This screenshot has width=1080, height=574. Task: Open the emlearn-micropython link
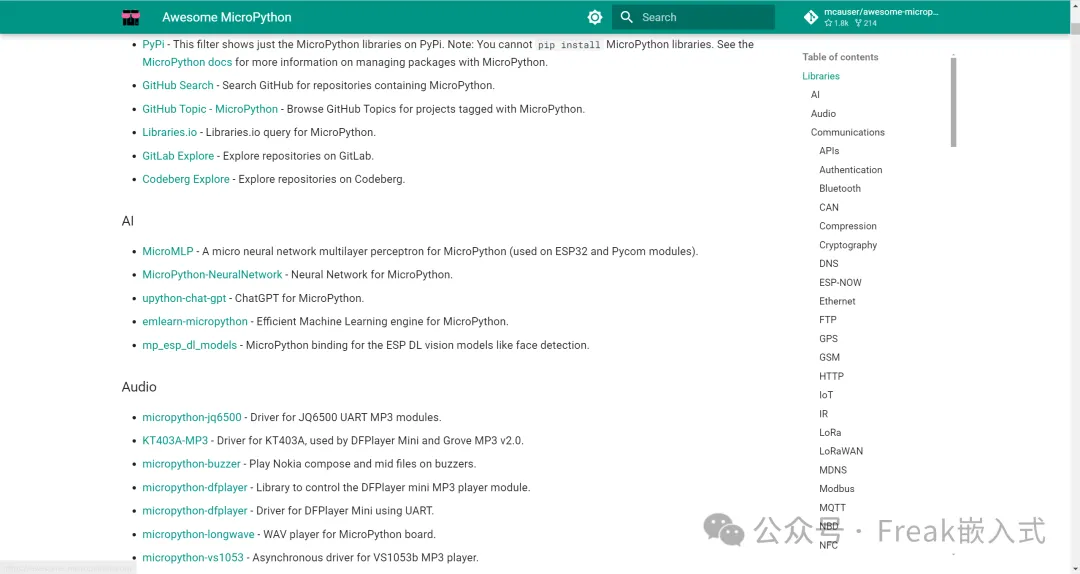tap(195, 322)
